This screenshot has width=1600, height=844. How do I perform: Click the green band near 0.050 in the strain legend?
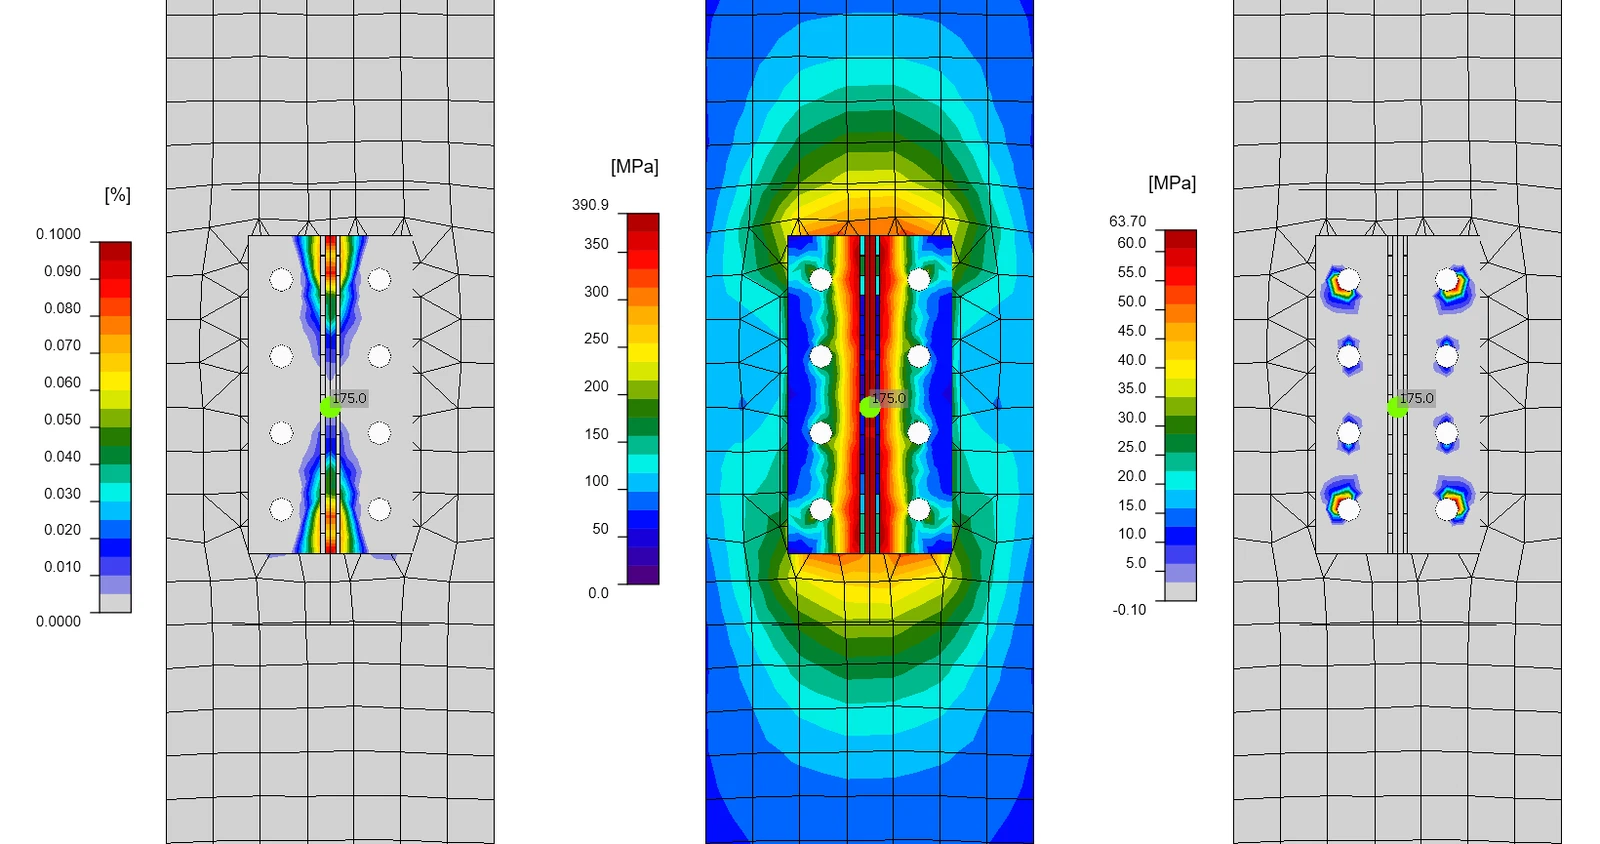[115, 418]
